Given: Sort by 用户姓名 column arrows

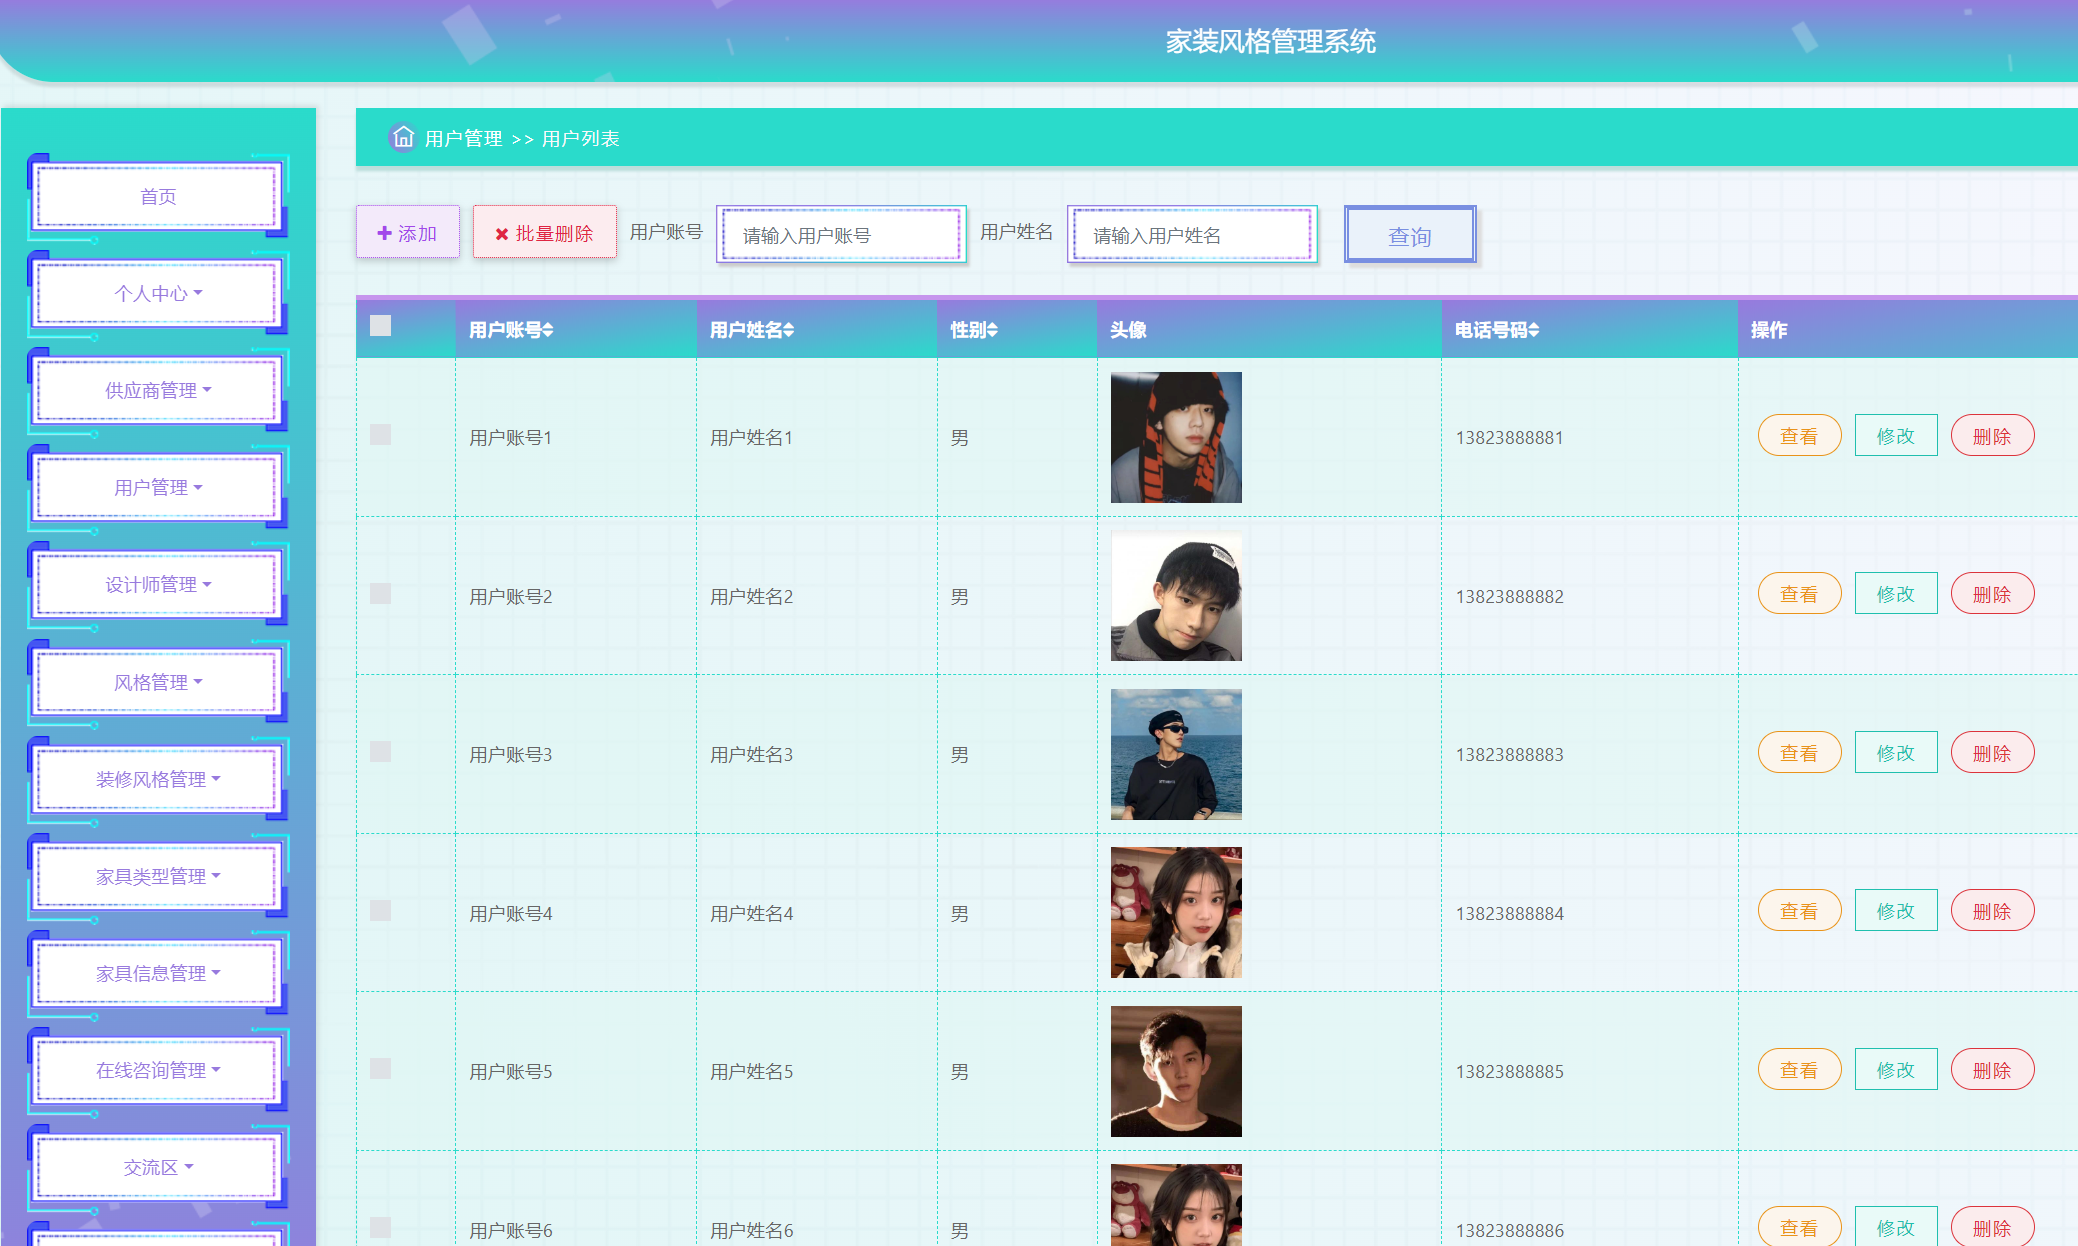Looking at the screenshot, I should coord(789,330).
